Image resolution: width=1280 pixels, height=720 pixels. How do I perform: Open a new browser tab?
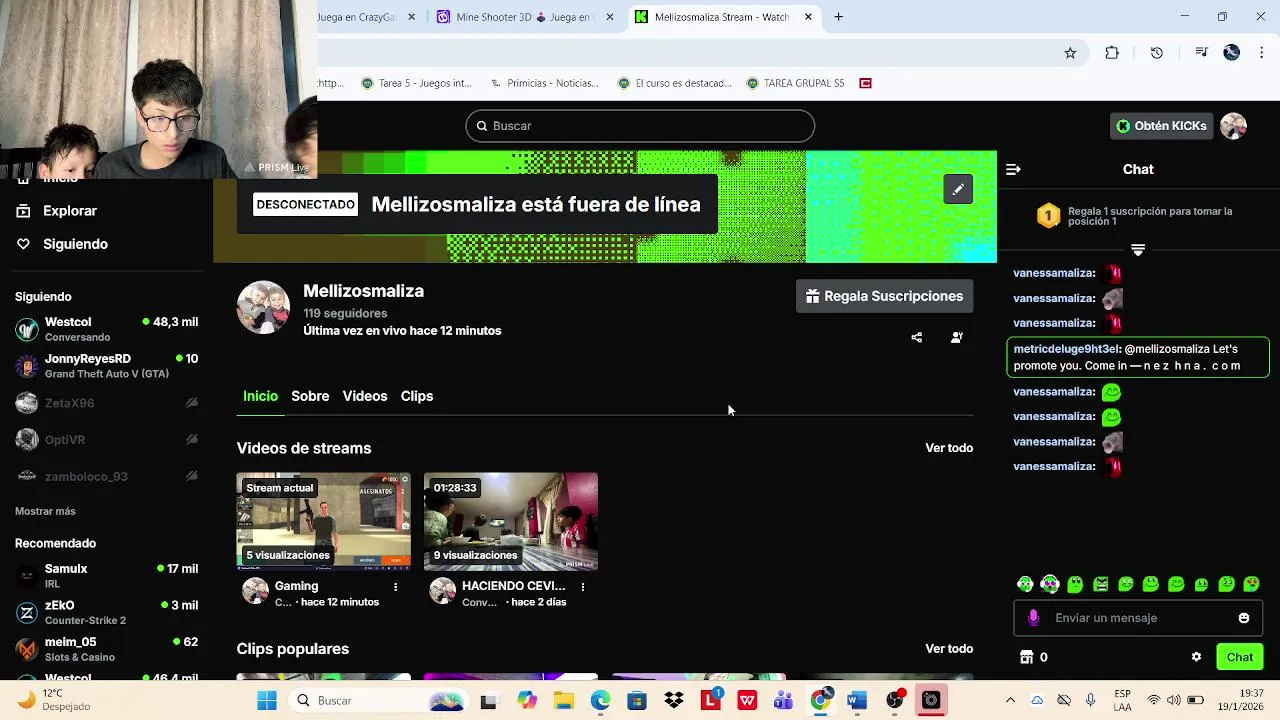[838, 17]
